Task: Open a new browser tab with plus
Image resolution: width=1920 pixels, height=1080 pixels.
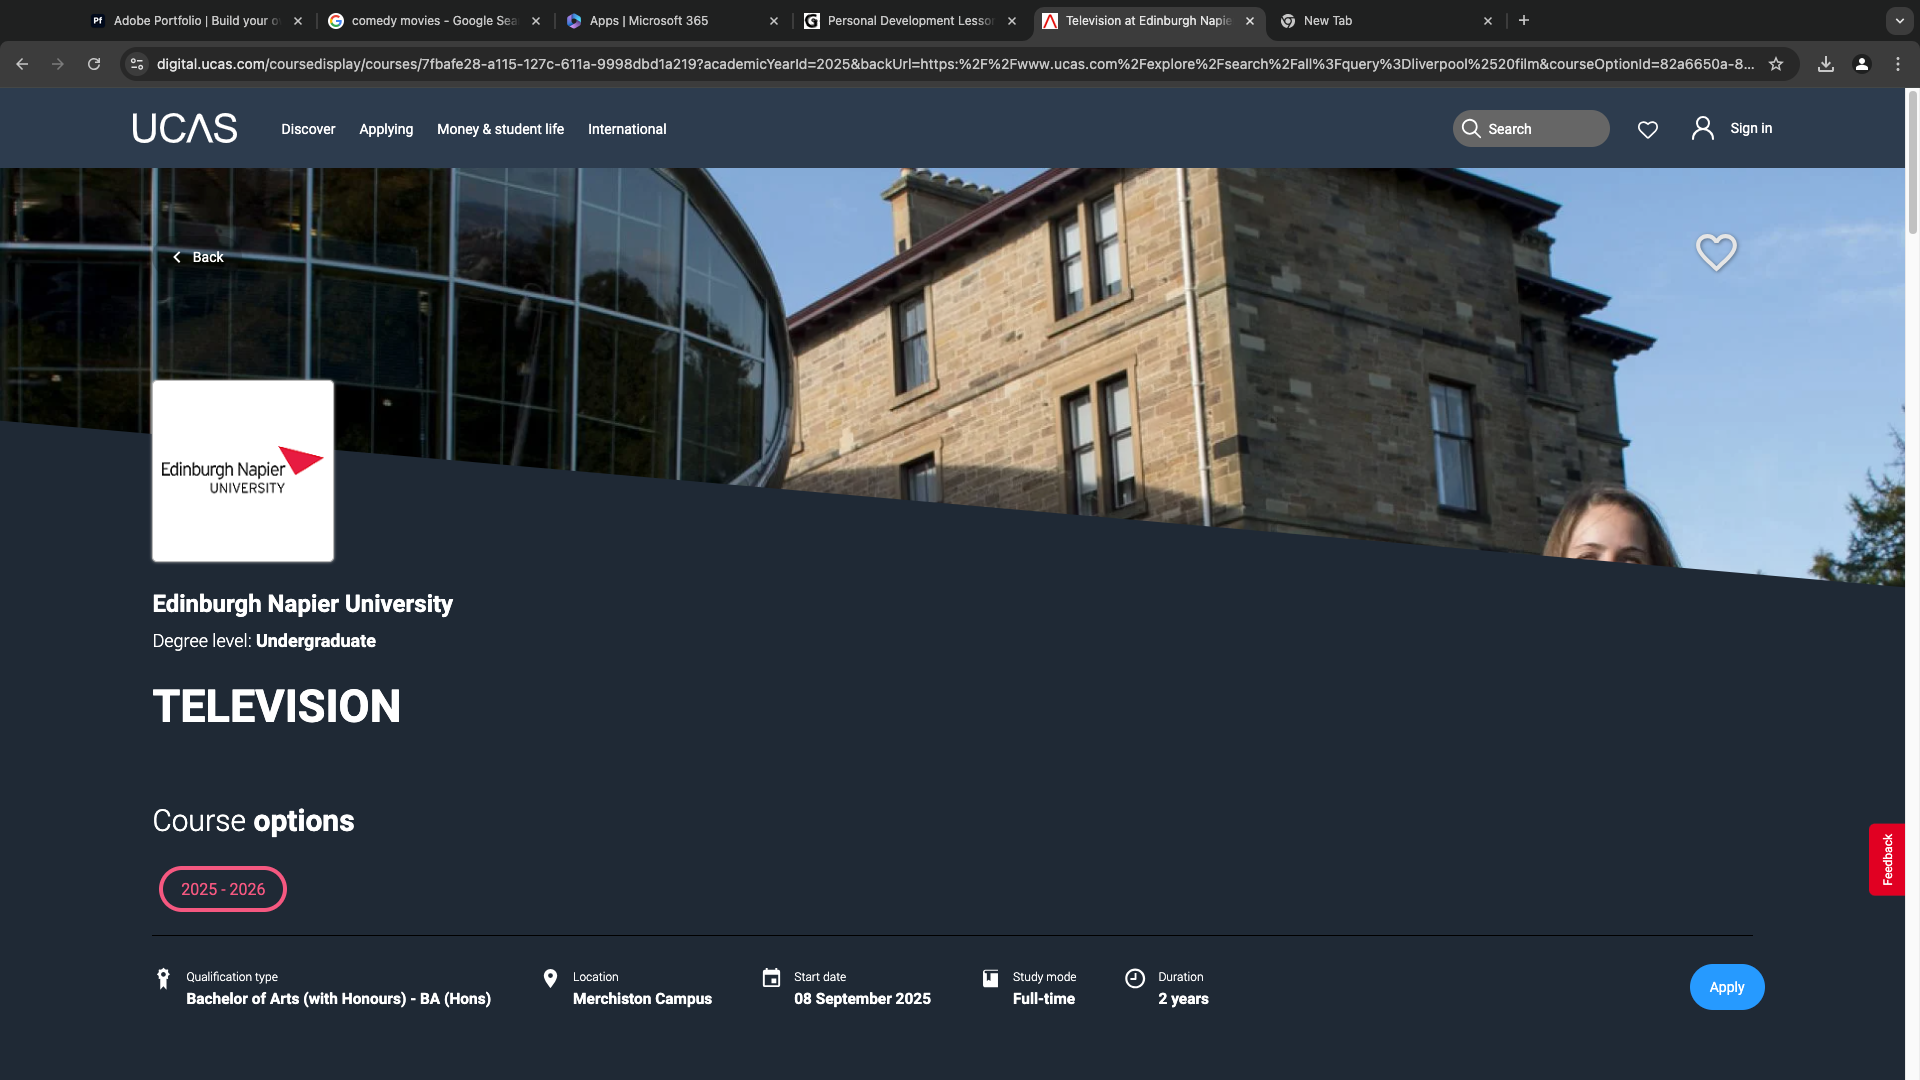Action: 1524,20
